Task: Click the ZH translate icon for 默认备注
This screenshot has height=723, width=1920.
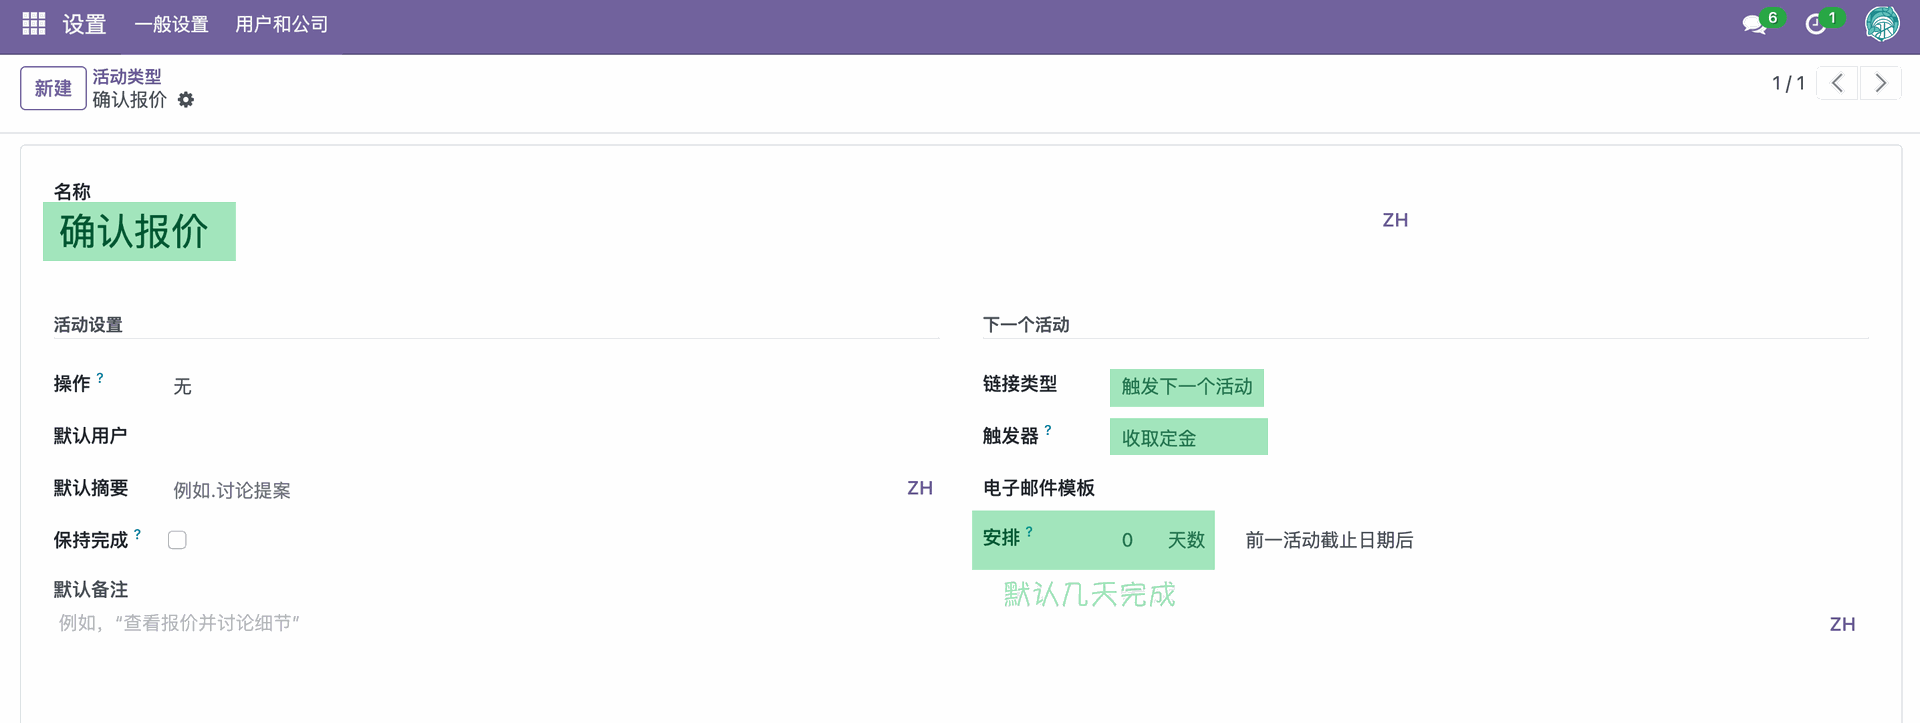Action: pyautogui.click(x=1842, y=624)
